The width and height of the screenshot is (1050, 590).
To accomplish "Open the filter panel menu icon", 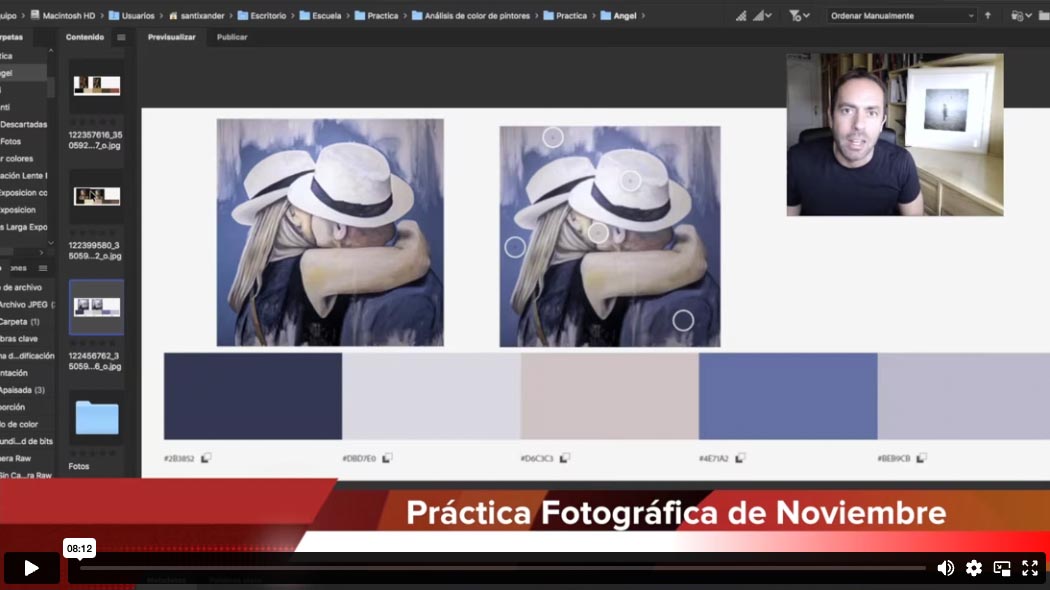I will click(x=43, y=268).
